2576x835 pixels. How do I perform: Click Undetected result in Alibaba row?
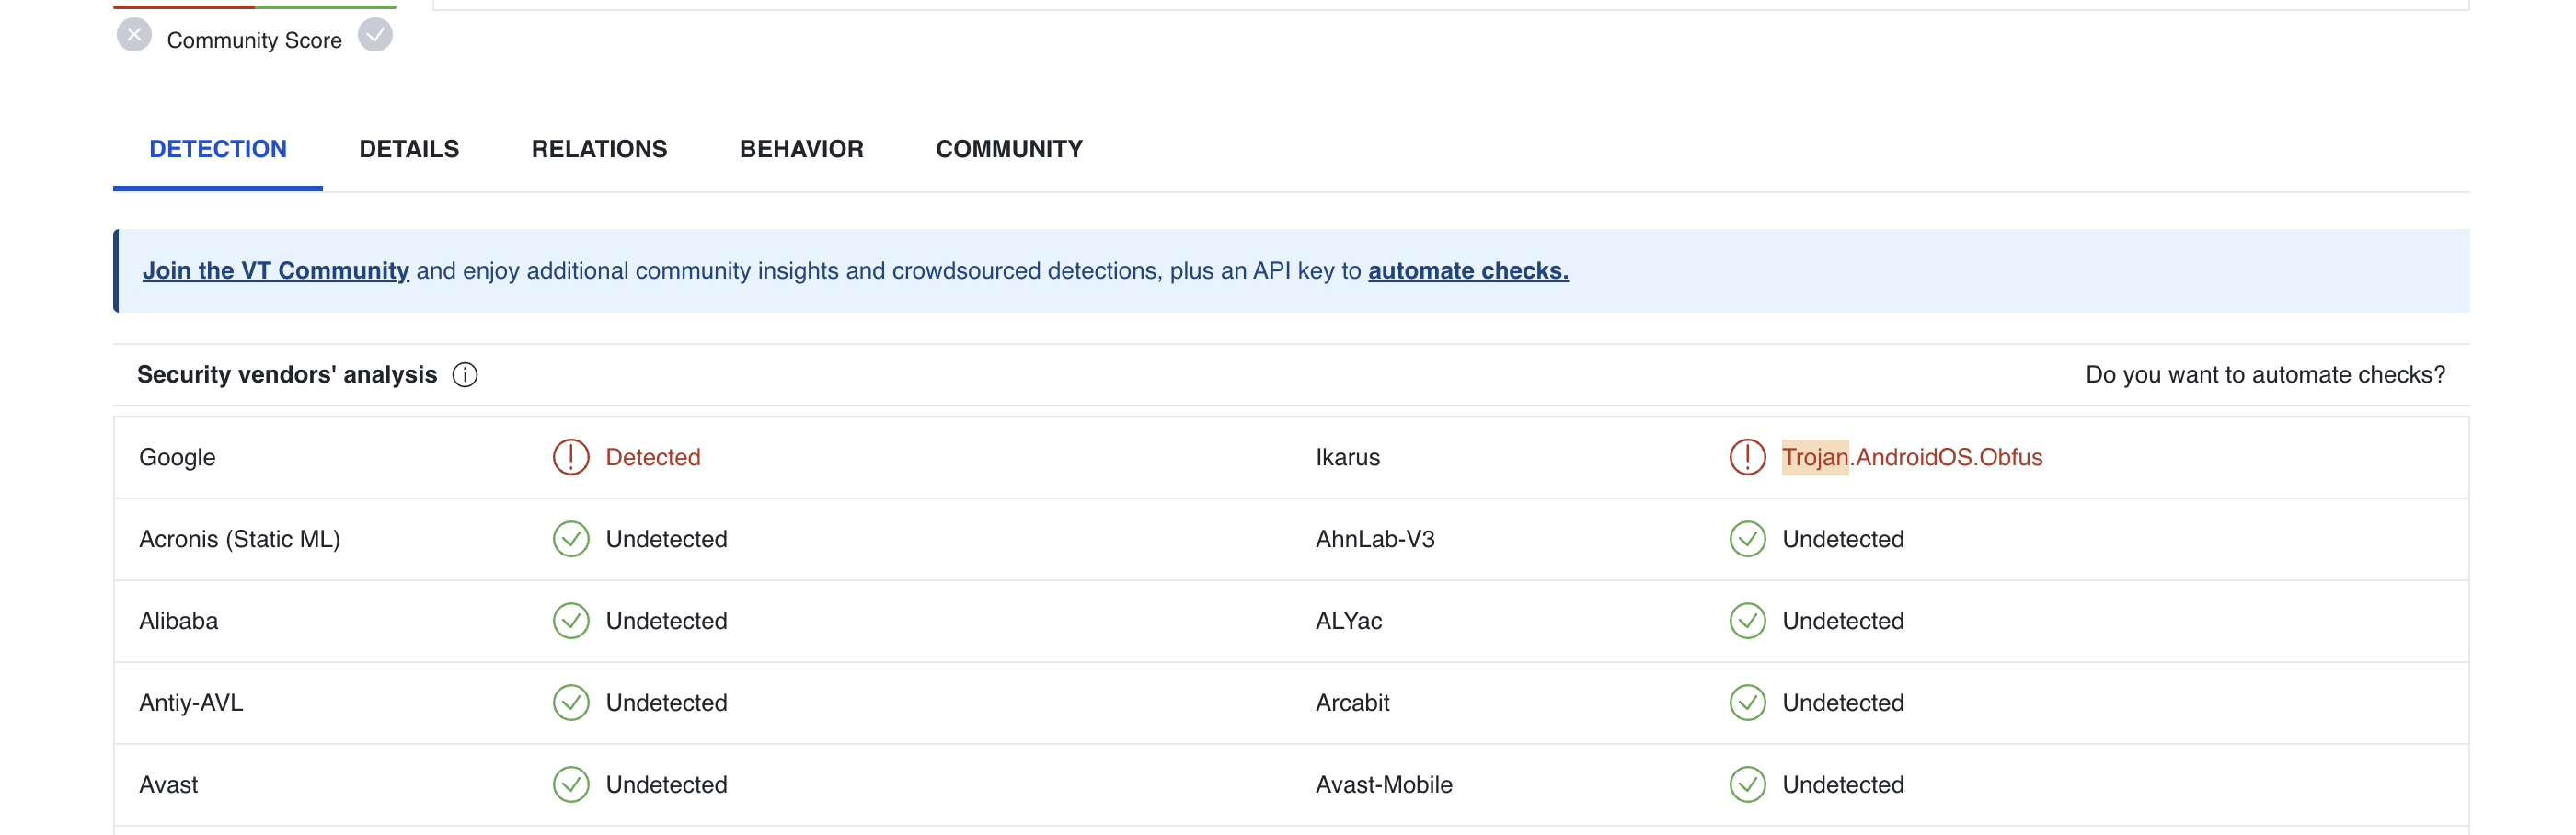[666, 621]
